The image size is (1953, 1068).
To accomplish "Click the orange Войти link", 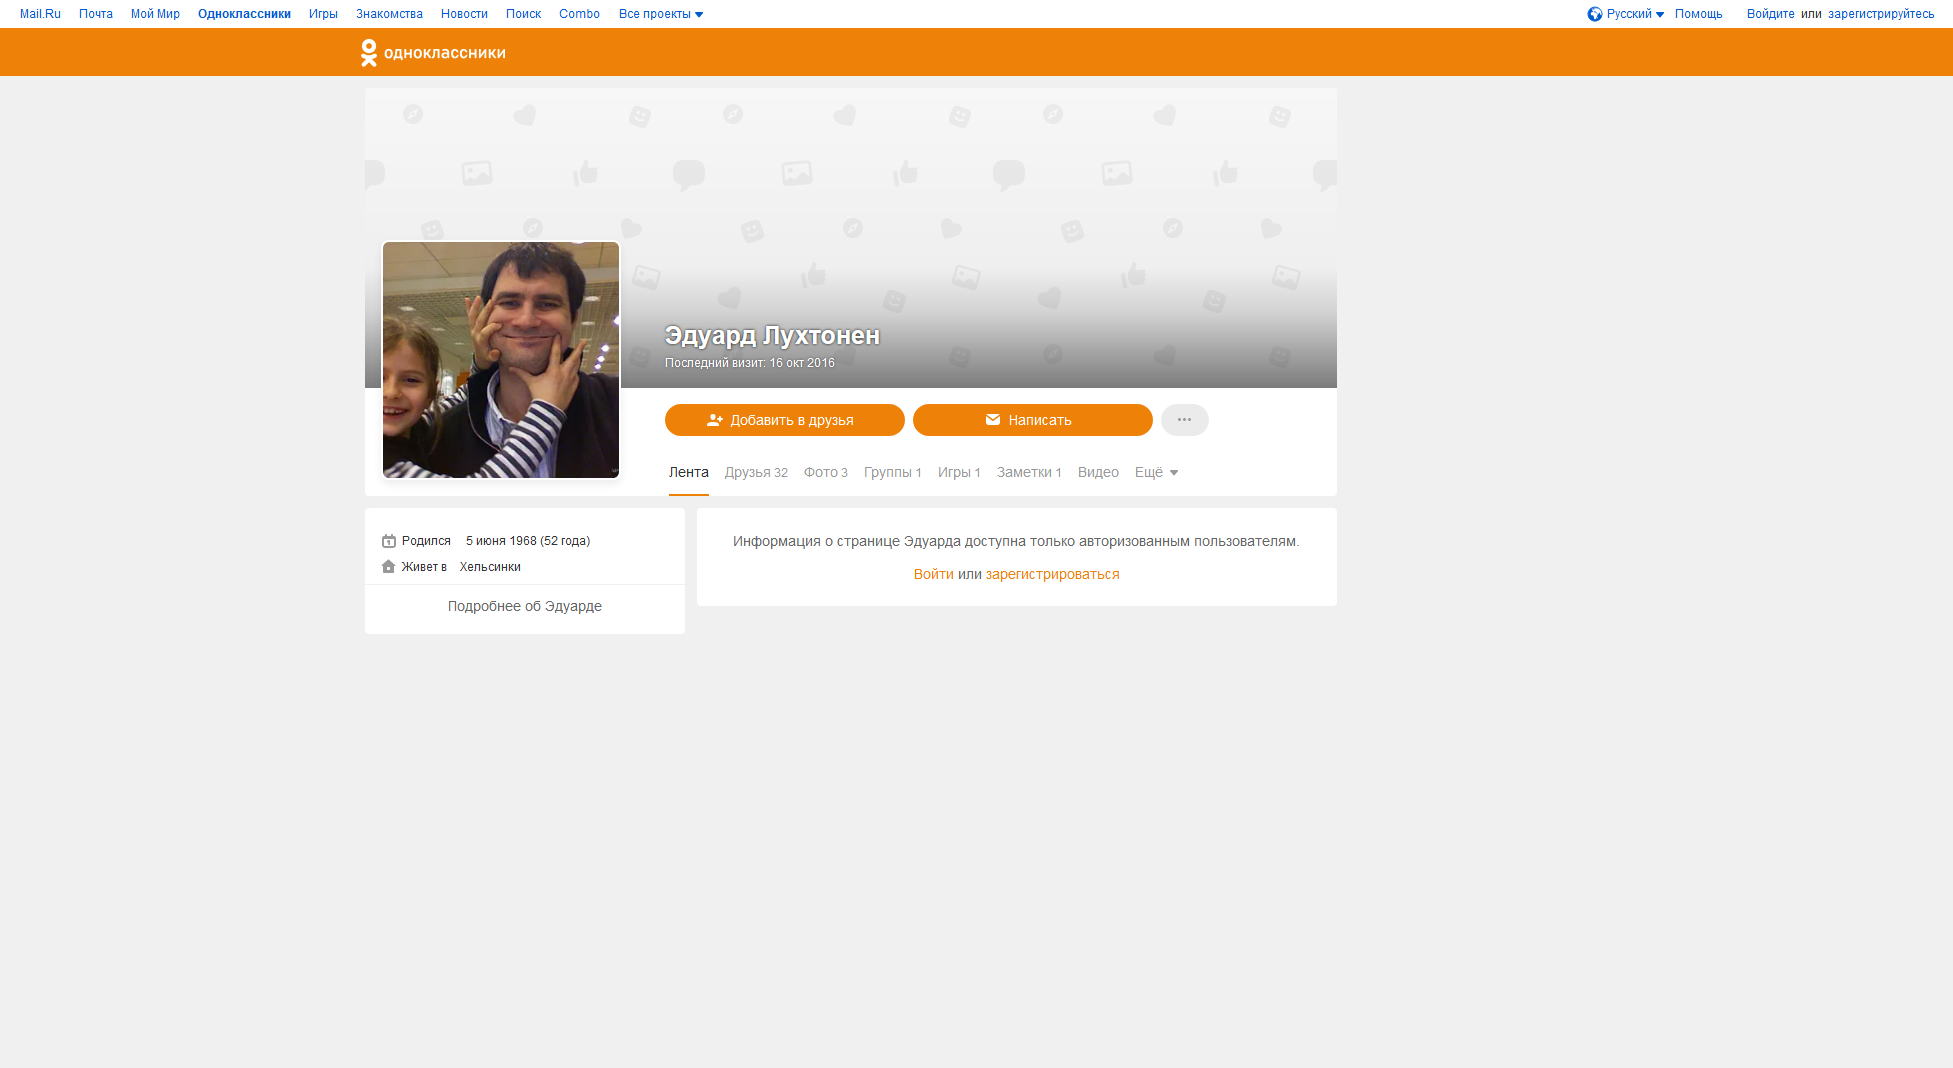I will click(x=933, y=575).
